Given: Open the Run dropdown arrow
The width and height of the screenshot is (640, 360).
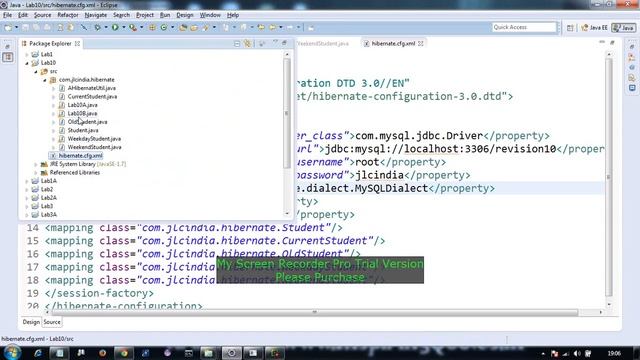Looking at the screenshot, I should click(x=124, y=27).
